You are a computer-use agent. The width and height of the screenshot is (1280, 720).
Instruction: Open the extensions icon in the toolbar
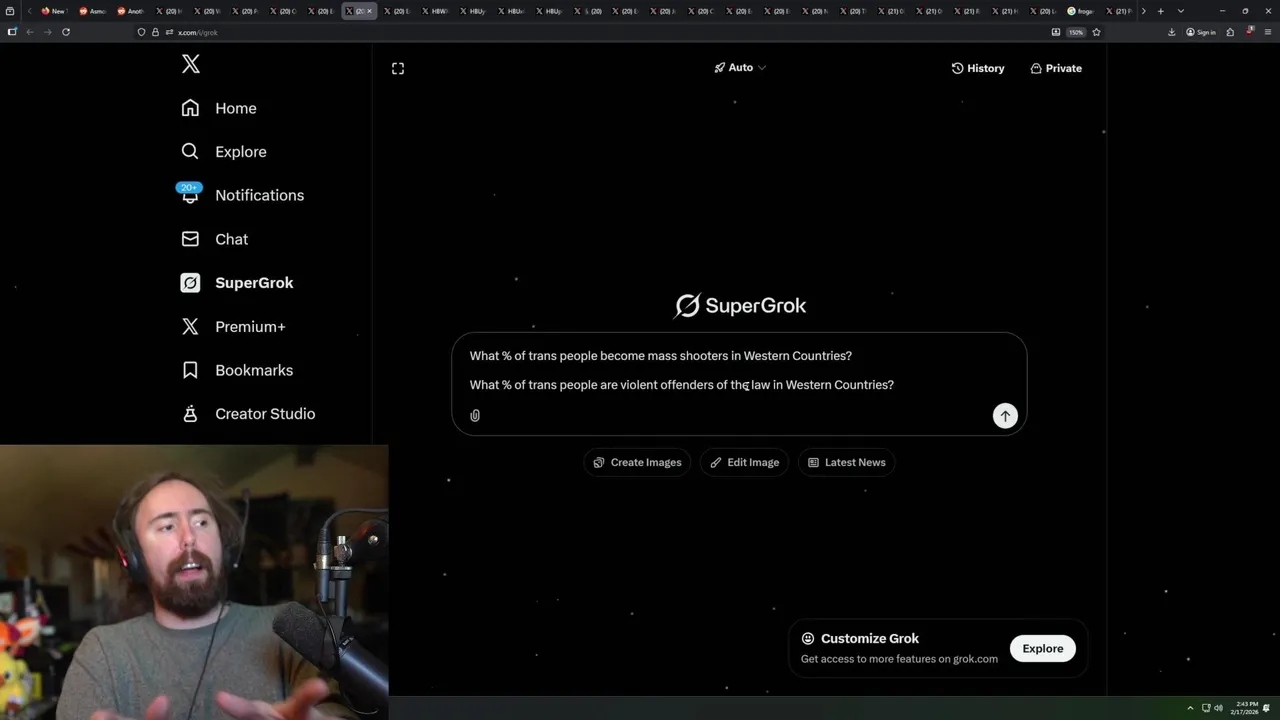1230,32
